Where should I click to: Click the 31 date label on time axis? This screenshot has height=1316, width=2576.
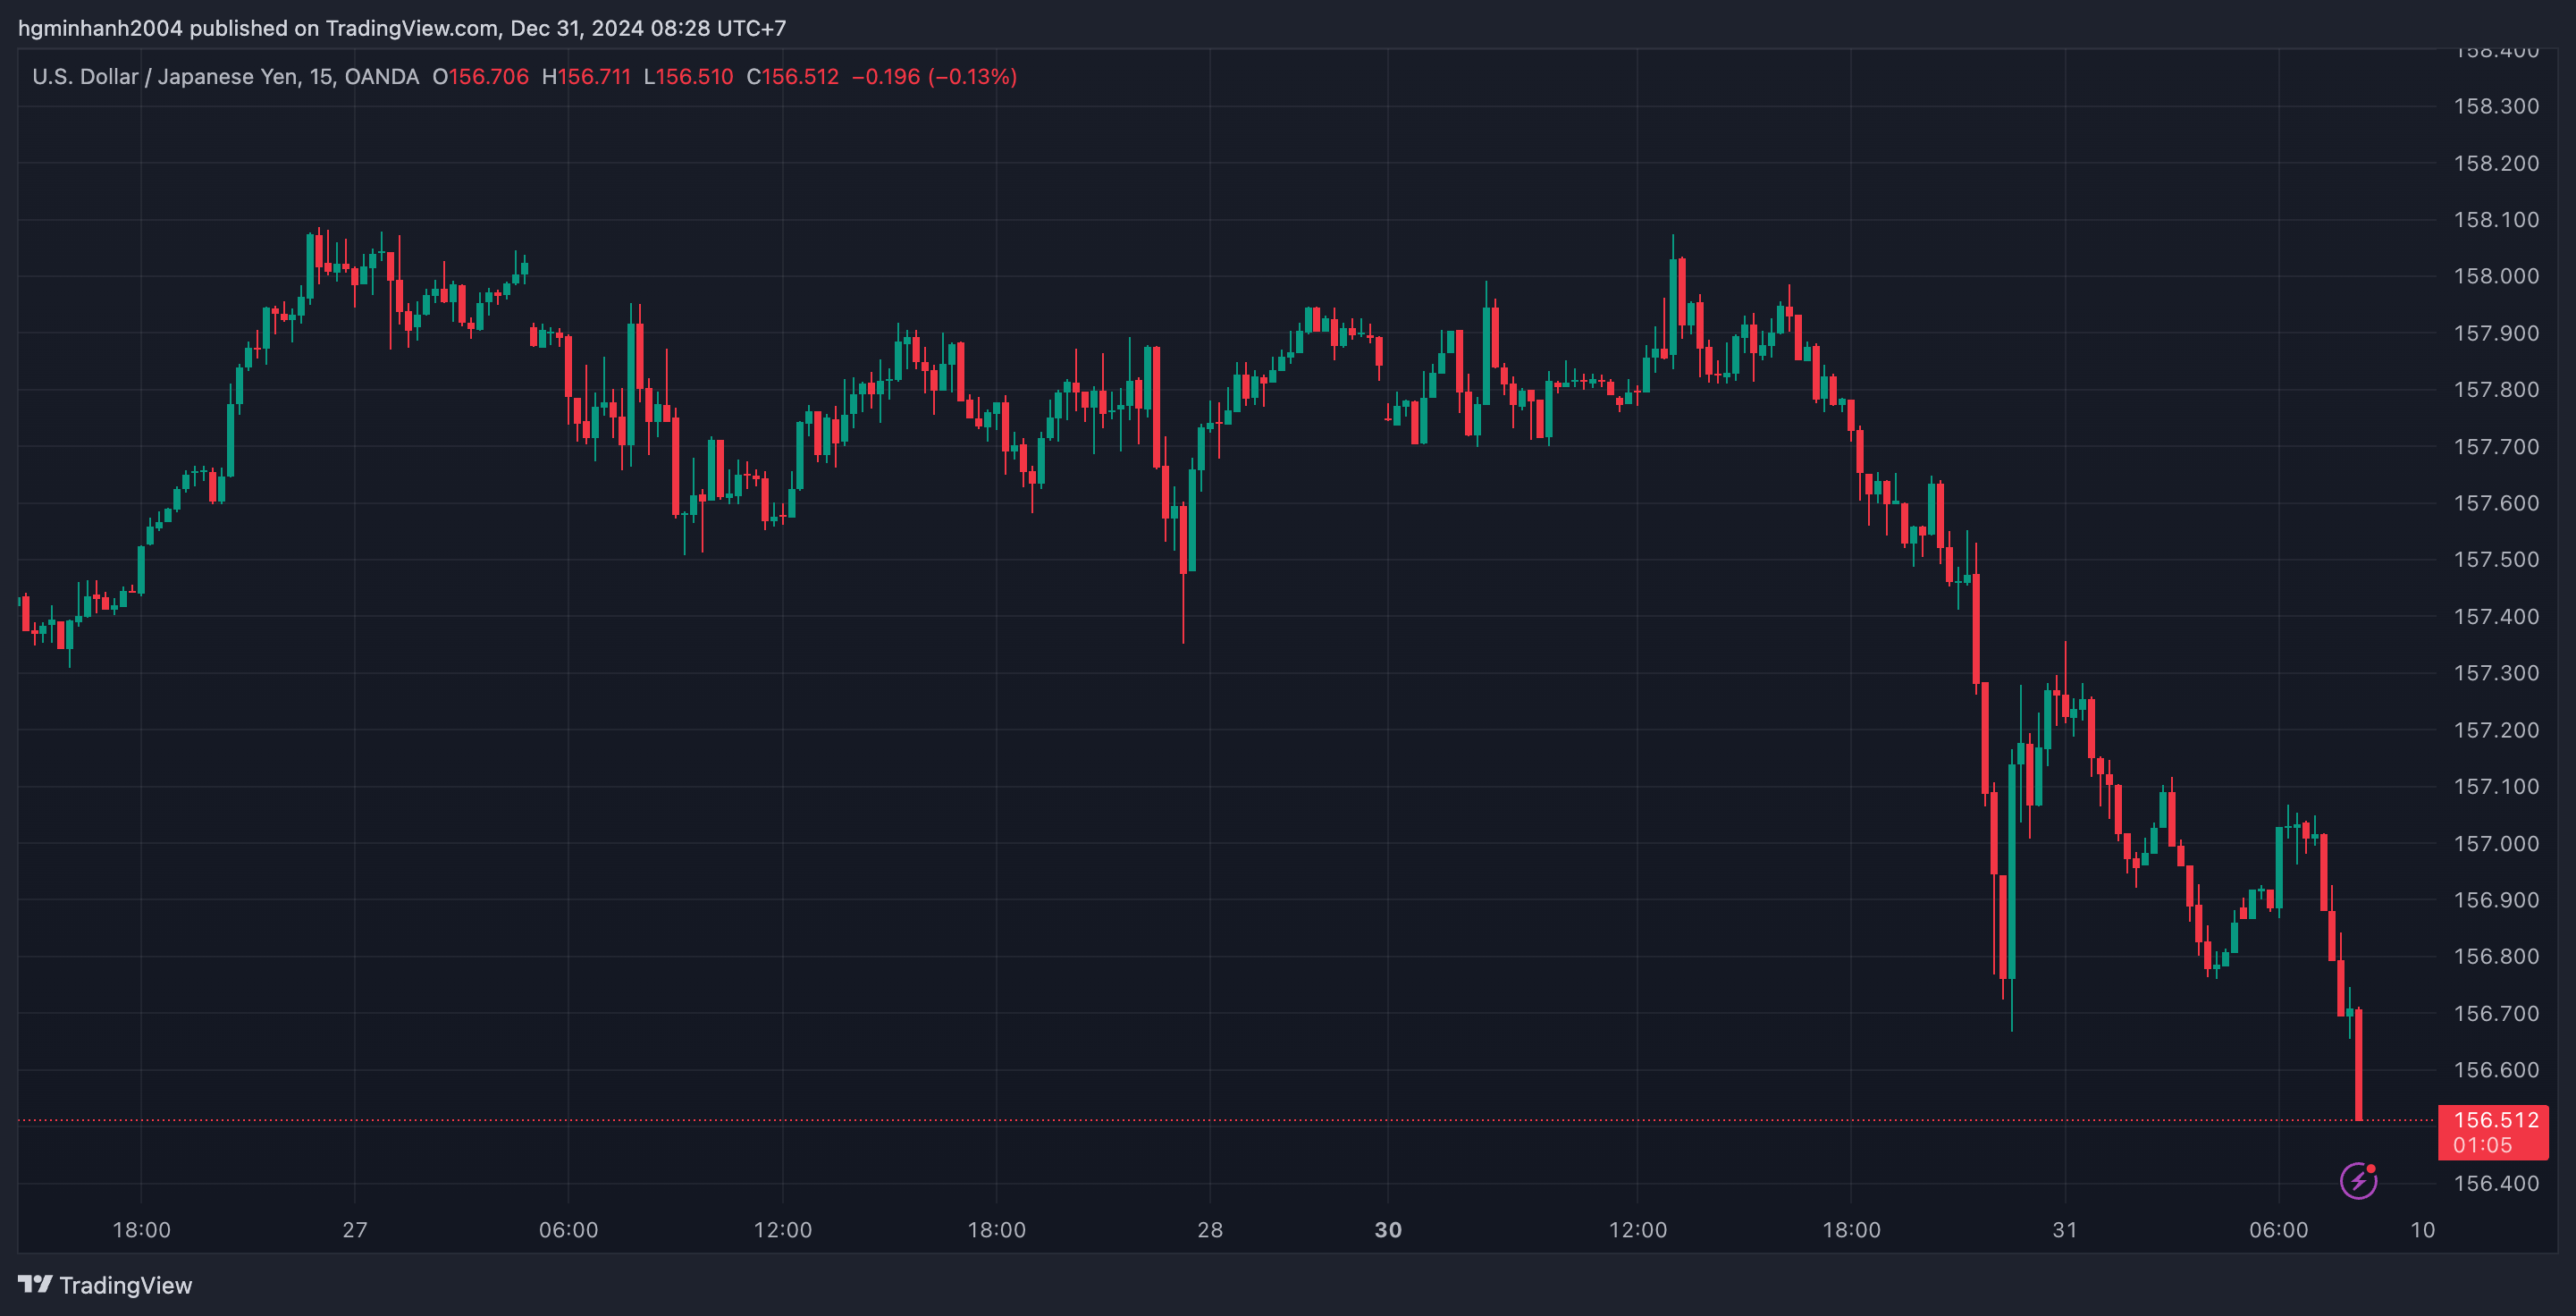2065,1230
